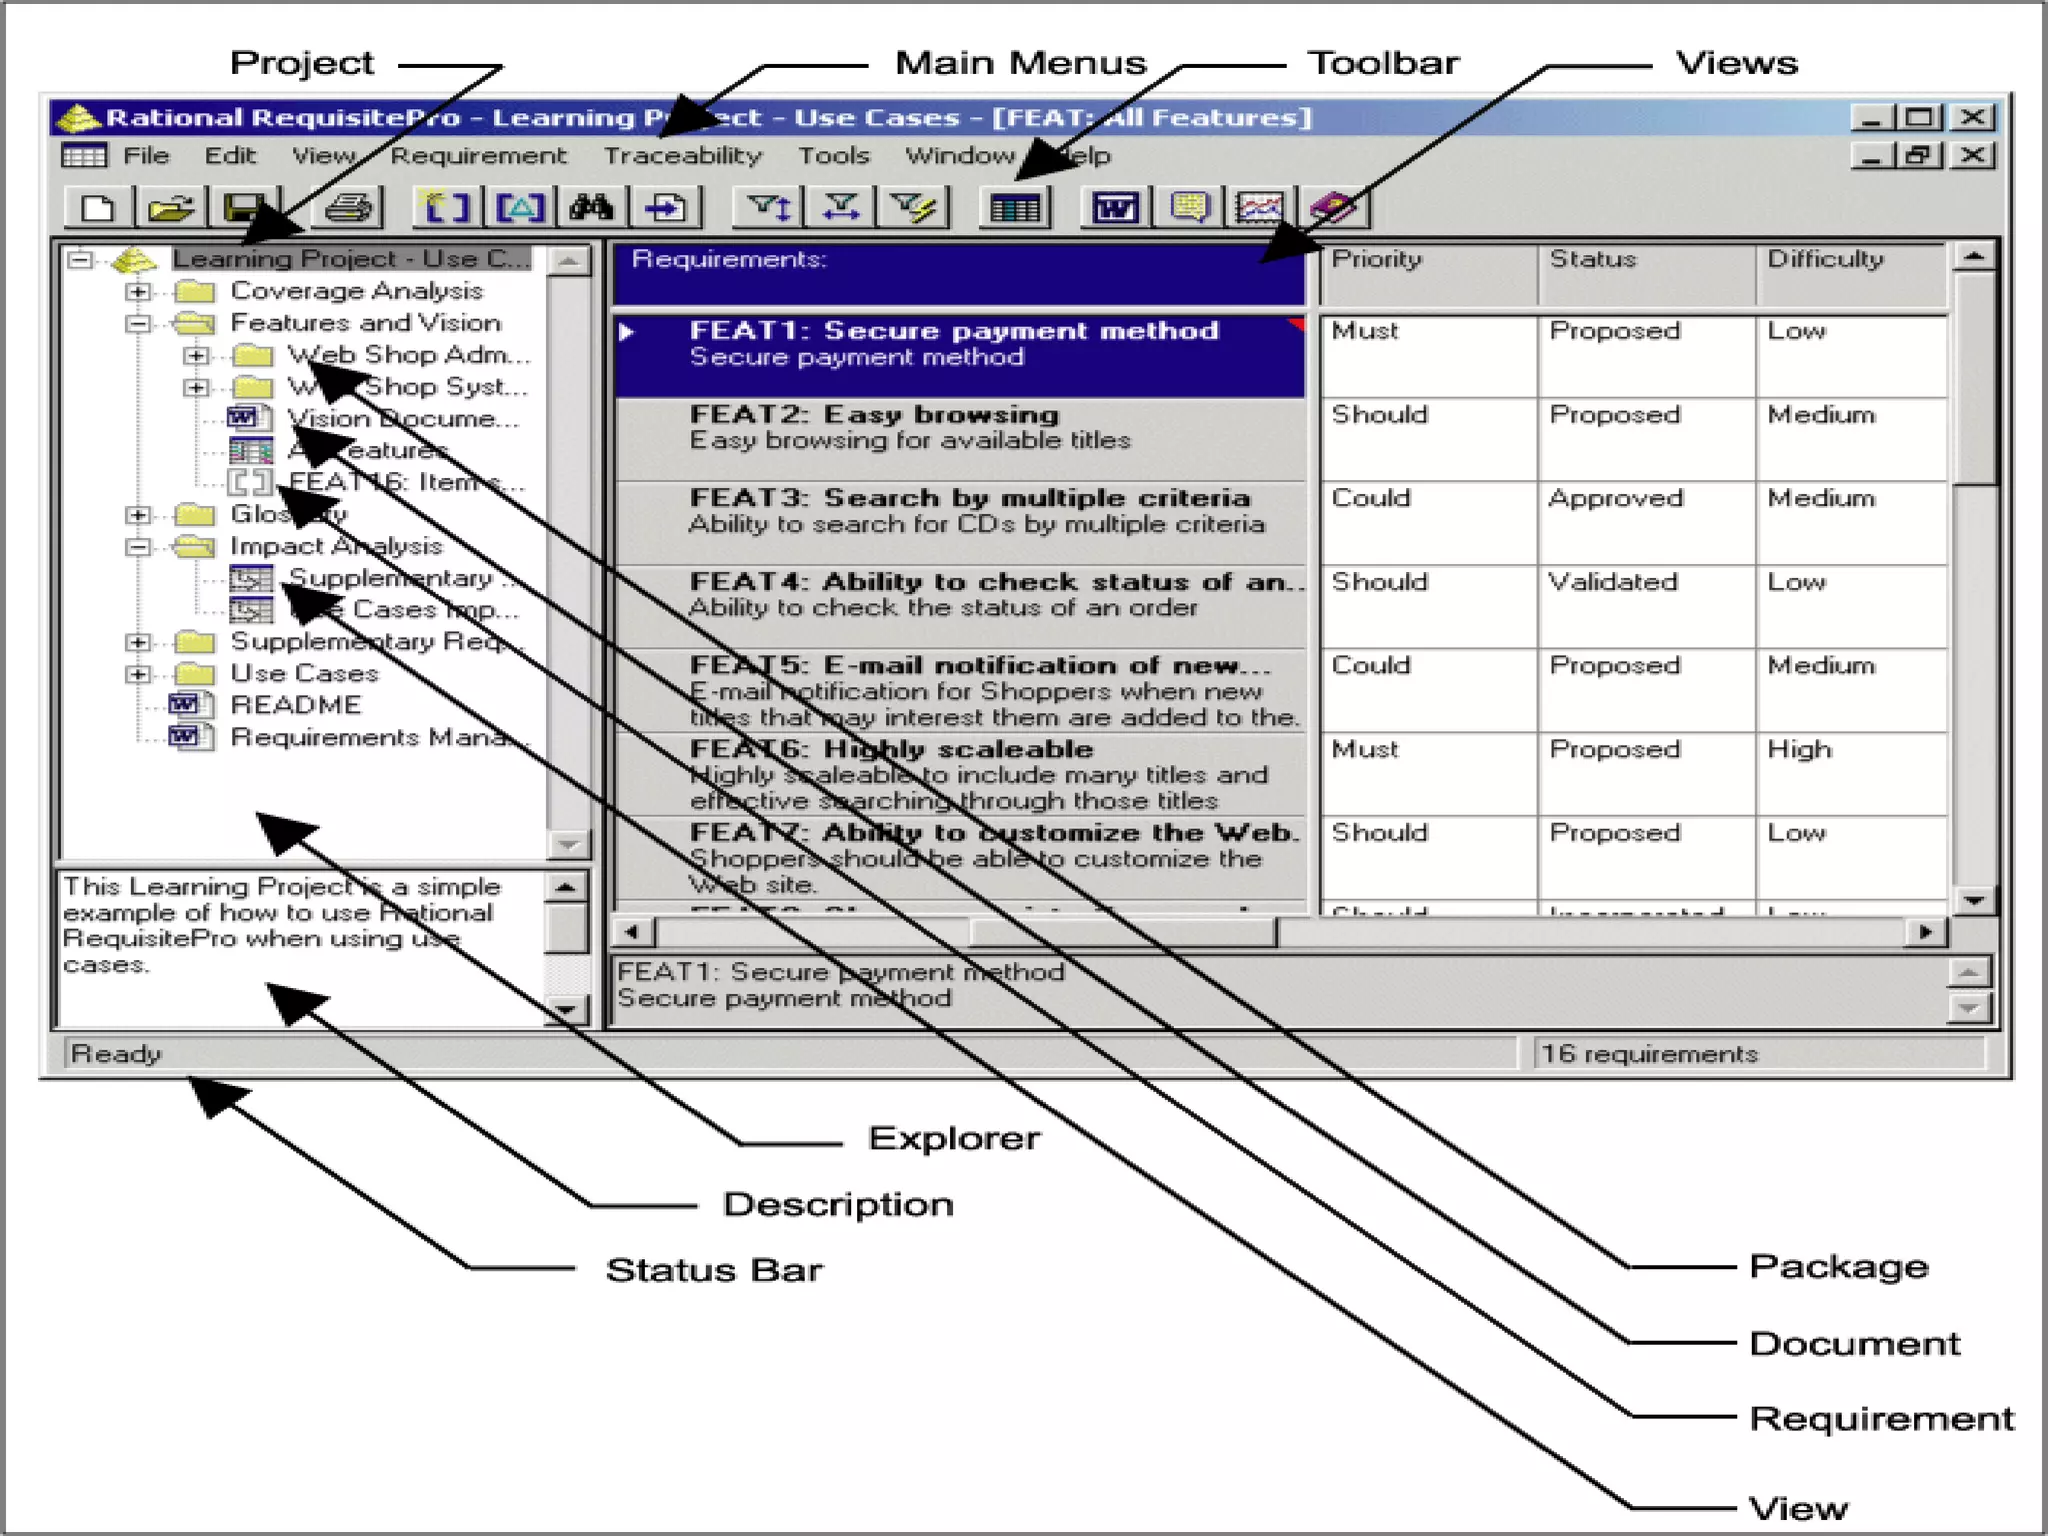
Task: Click the Print toolbar icon
Action: coord(348,208)
